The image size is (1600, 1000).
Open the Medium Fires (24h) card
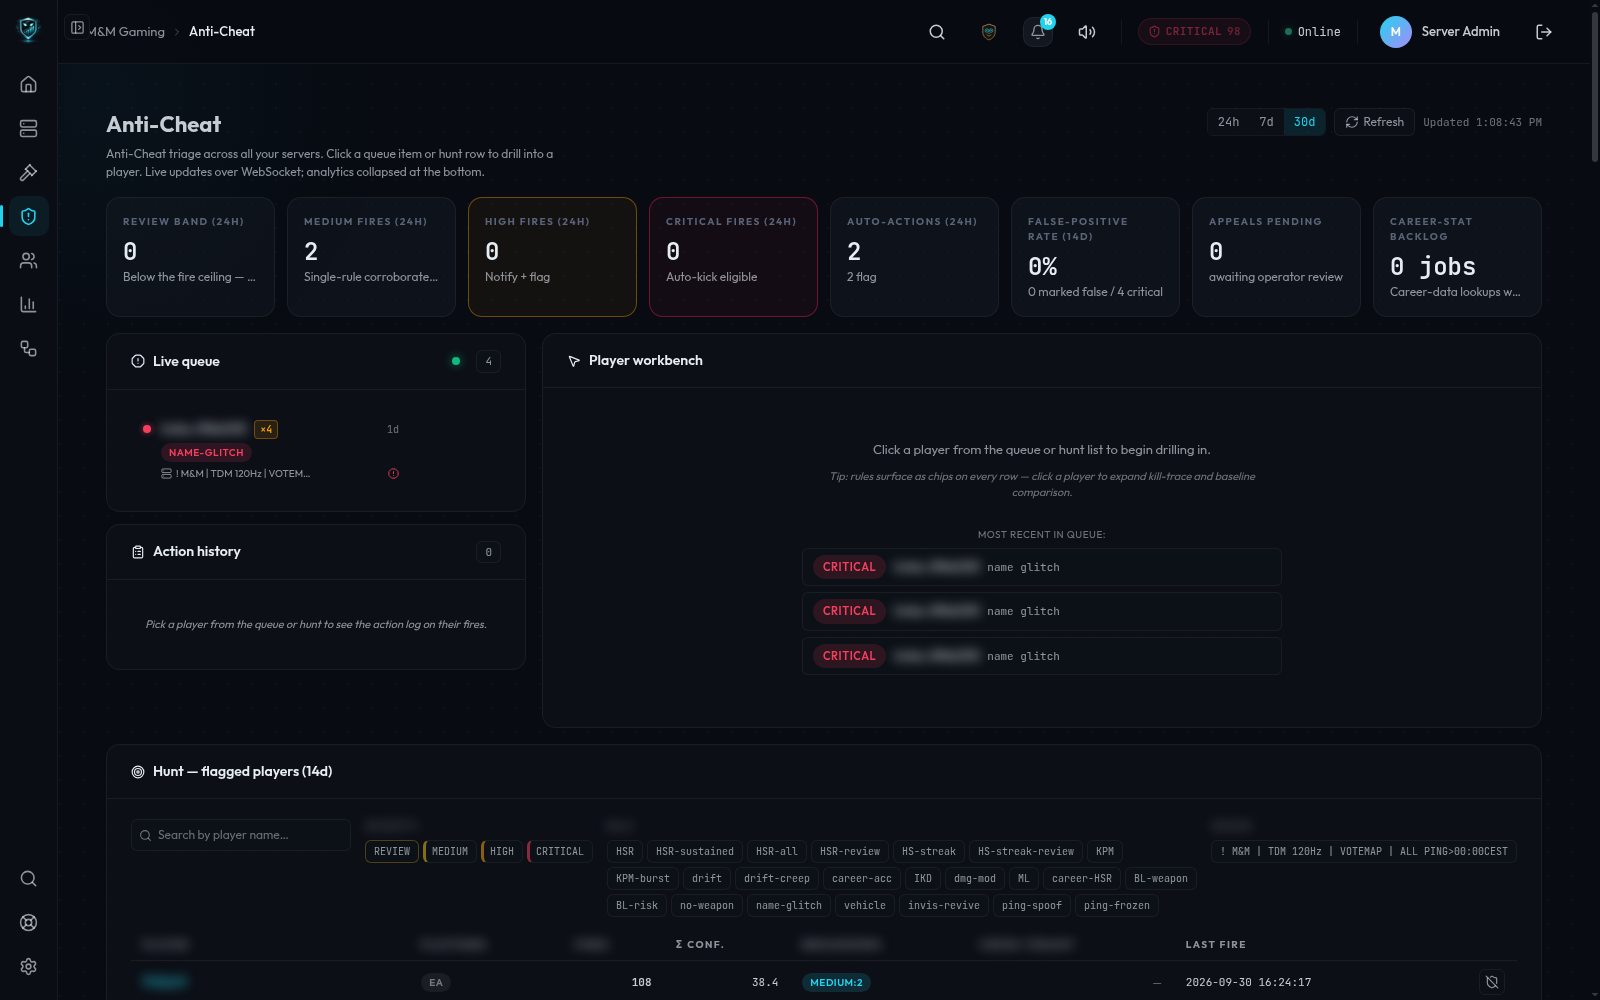point(371,257)
